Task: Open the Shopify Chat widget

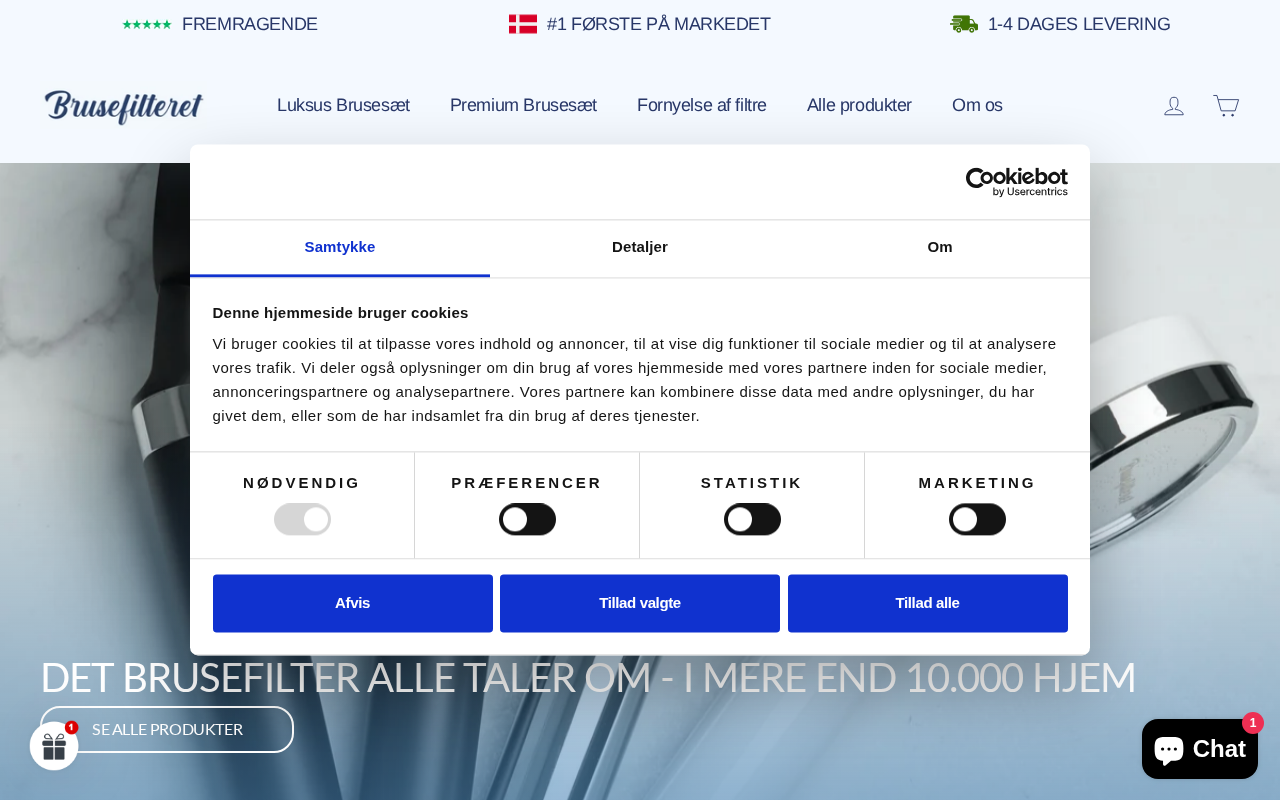Action: [x=1200, y=749]
